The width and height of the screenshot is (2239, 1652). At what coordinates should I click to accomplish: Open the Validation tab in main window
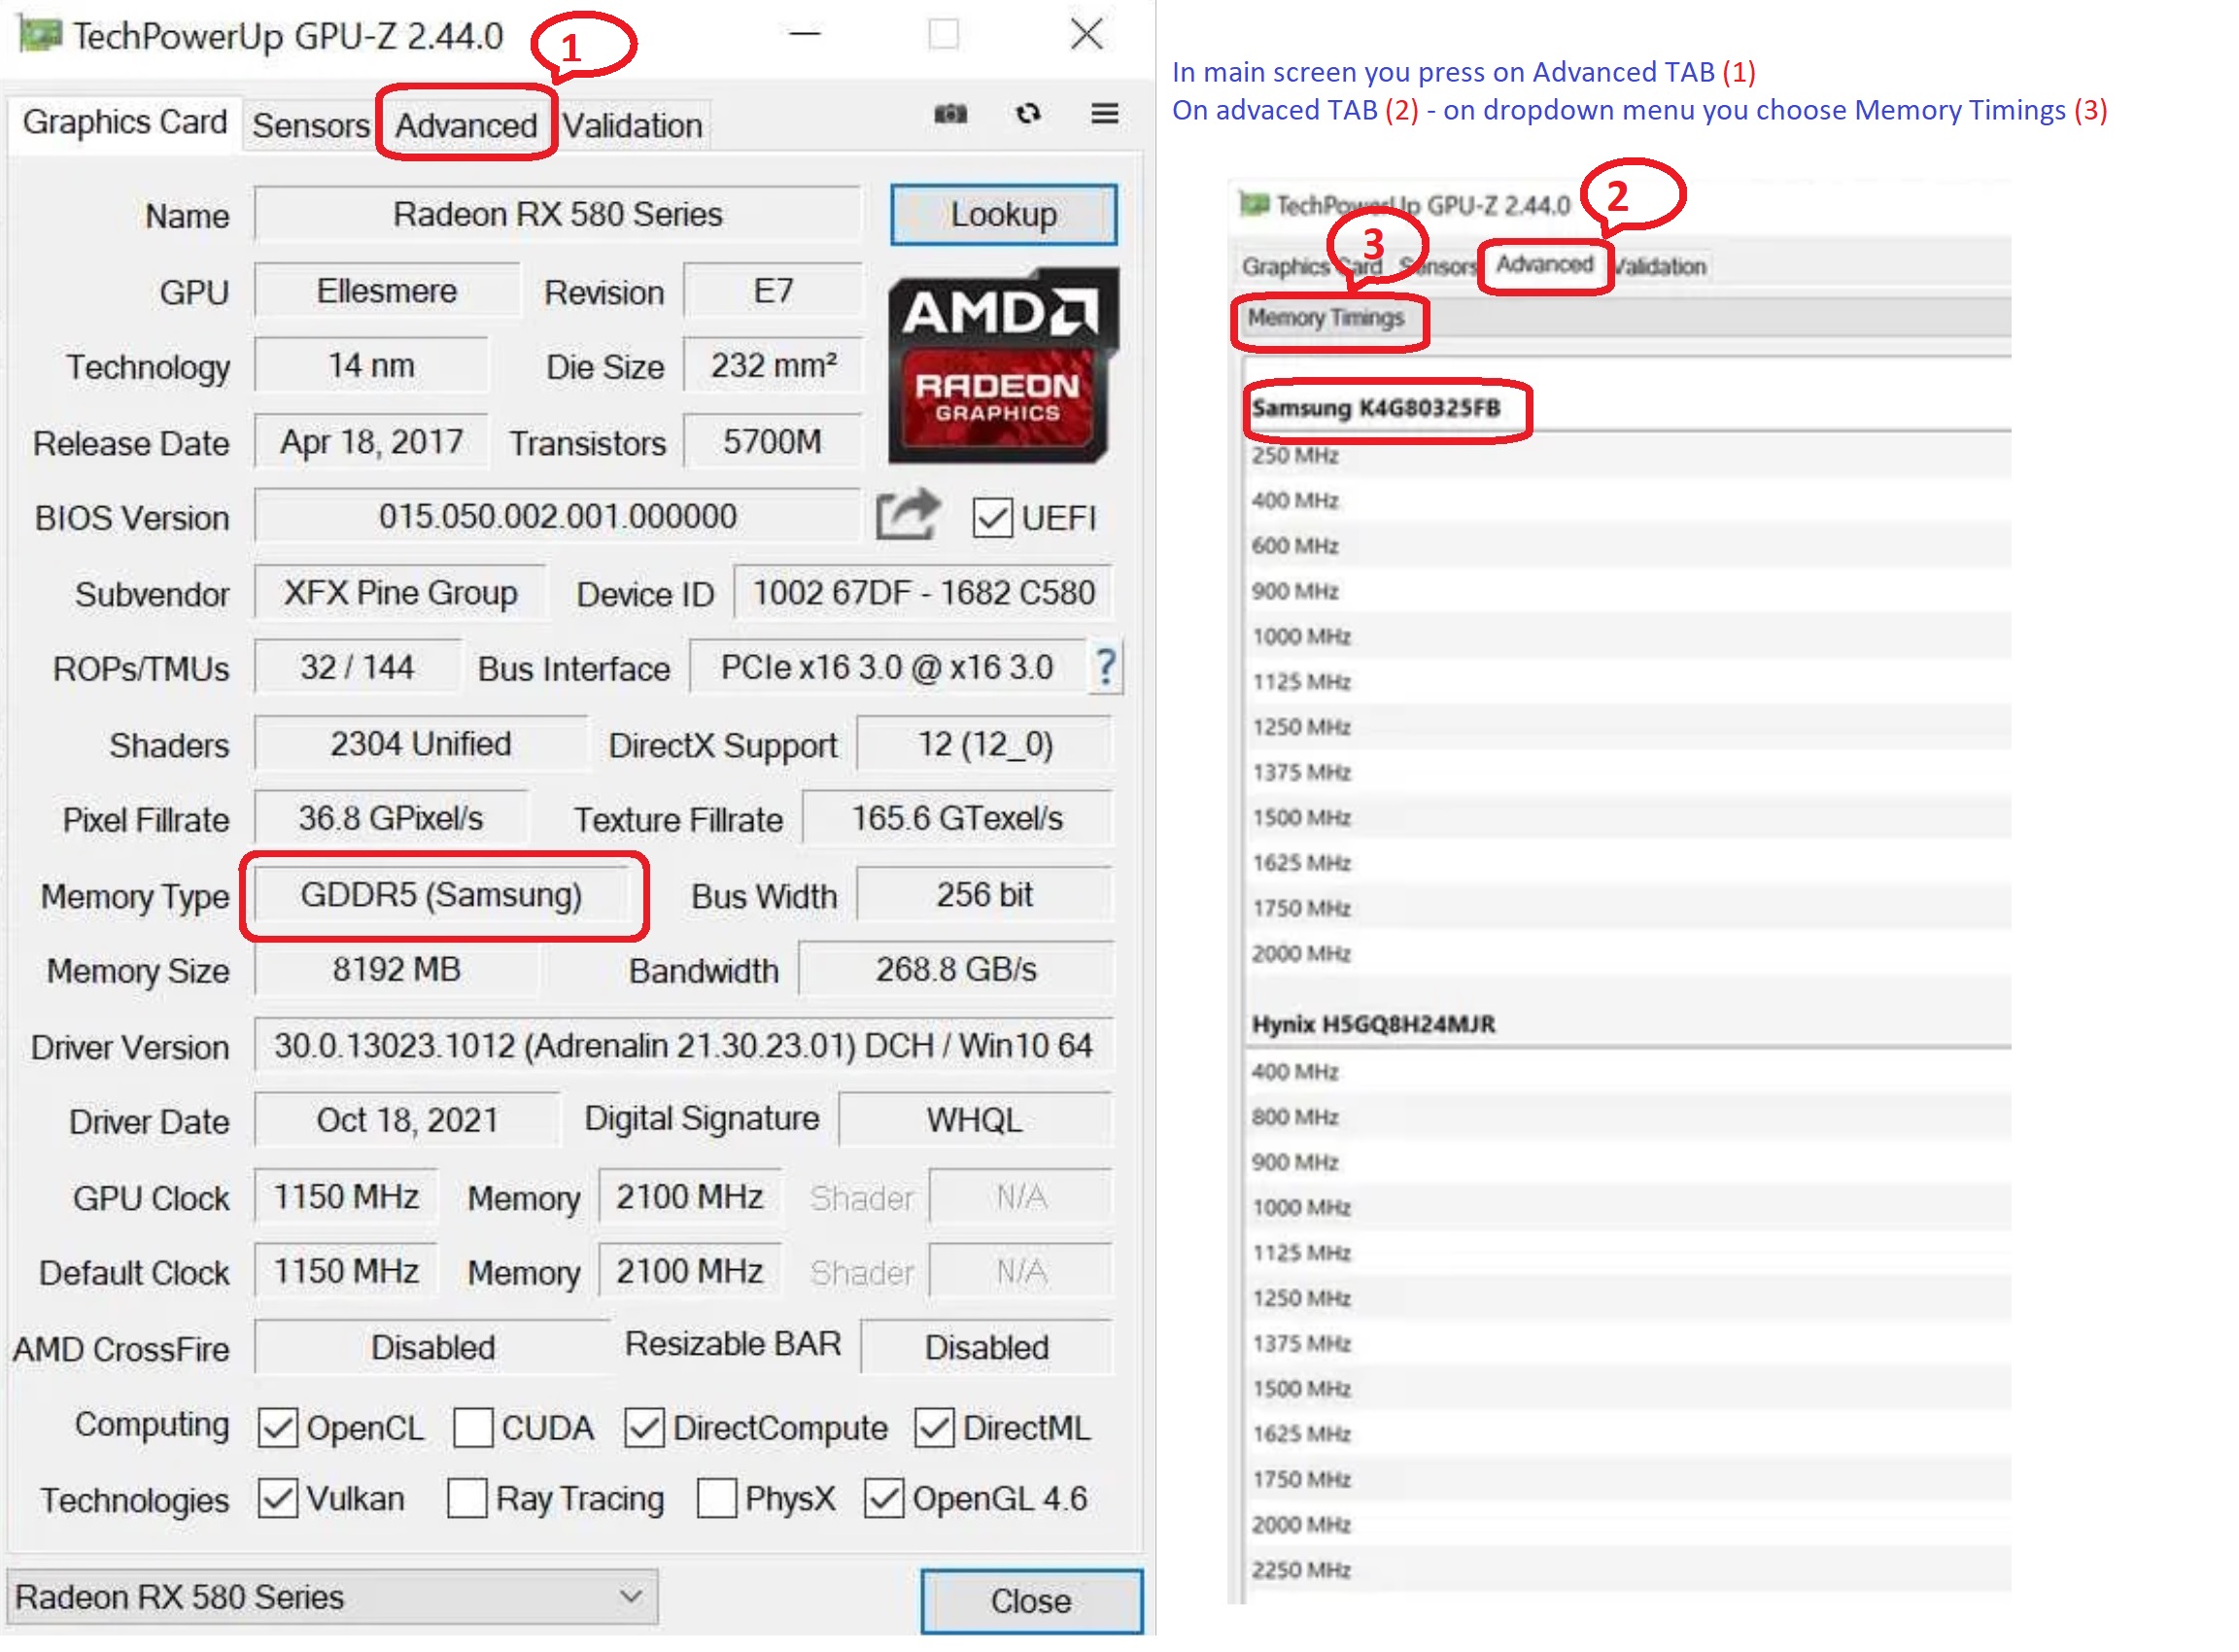coord(633,126)
